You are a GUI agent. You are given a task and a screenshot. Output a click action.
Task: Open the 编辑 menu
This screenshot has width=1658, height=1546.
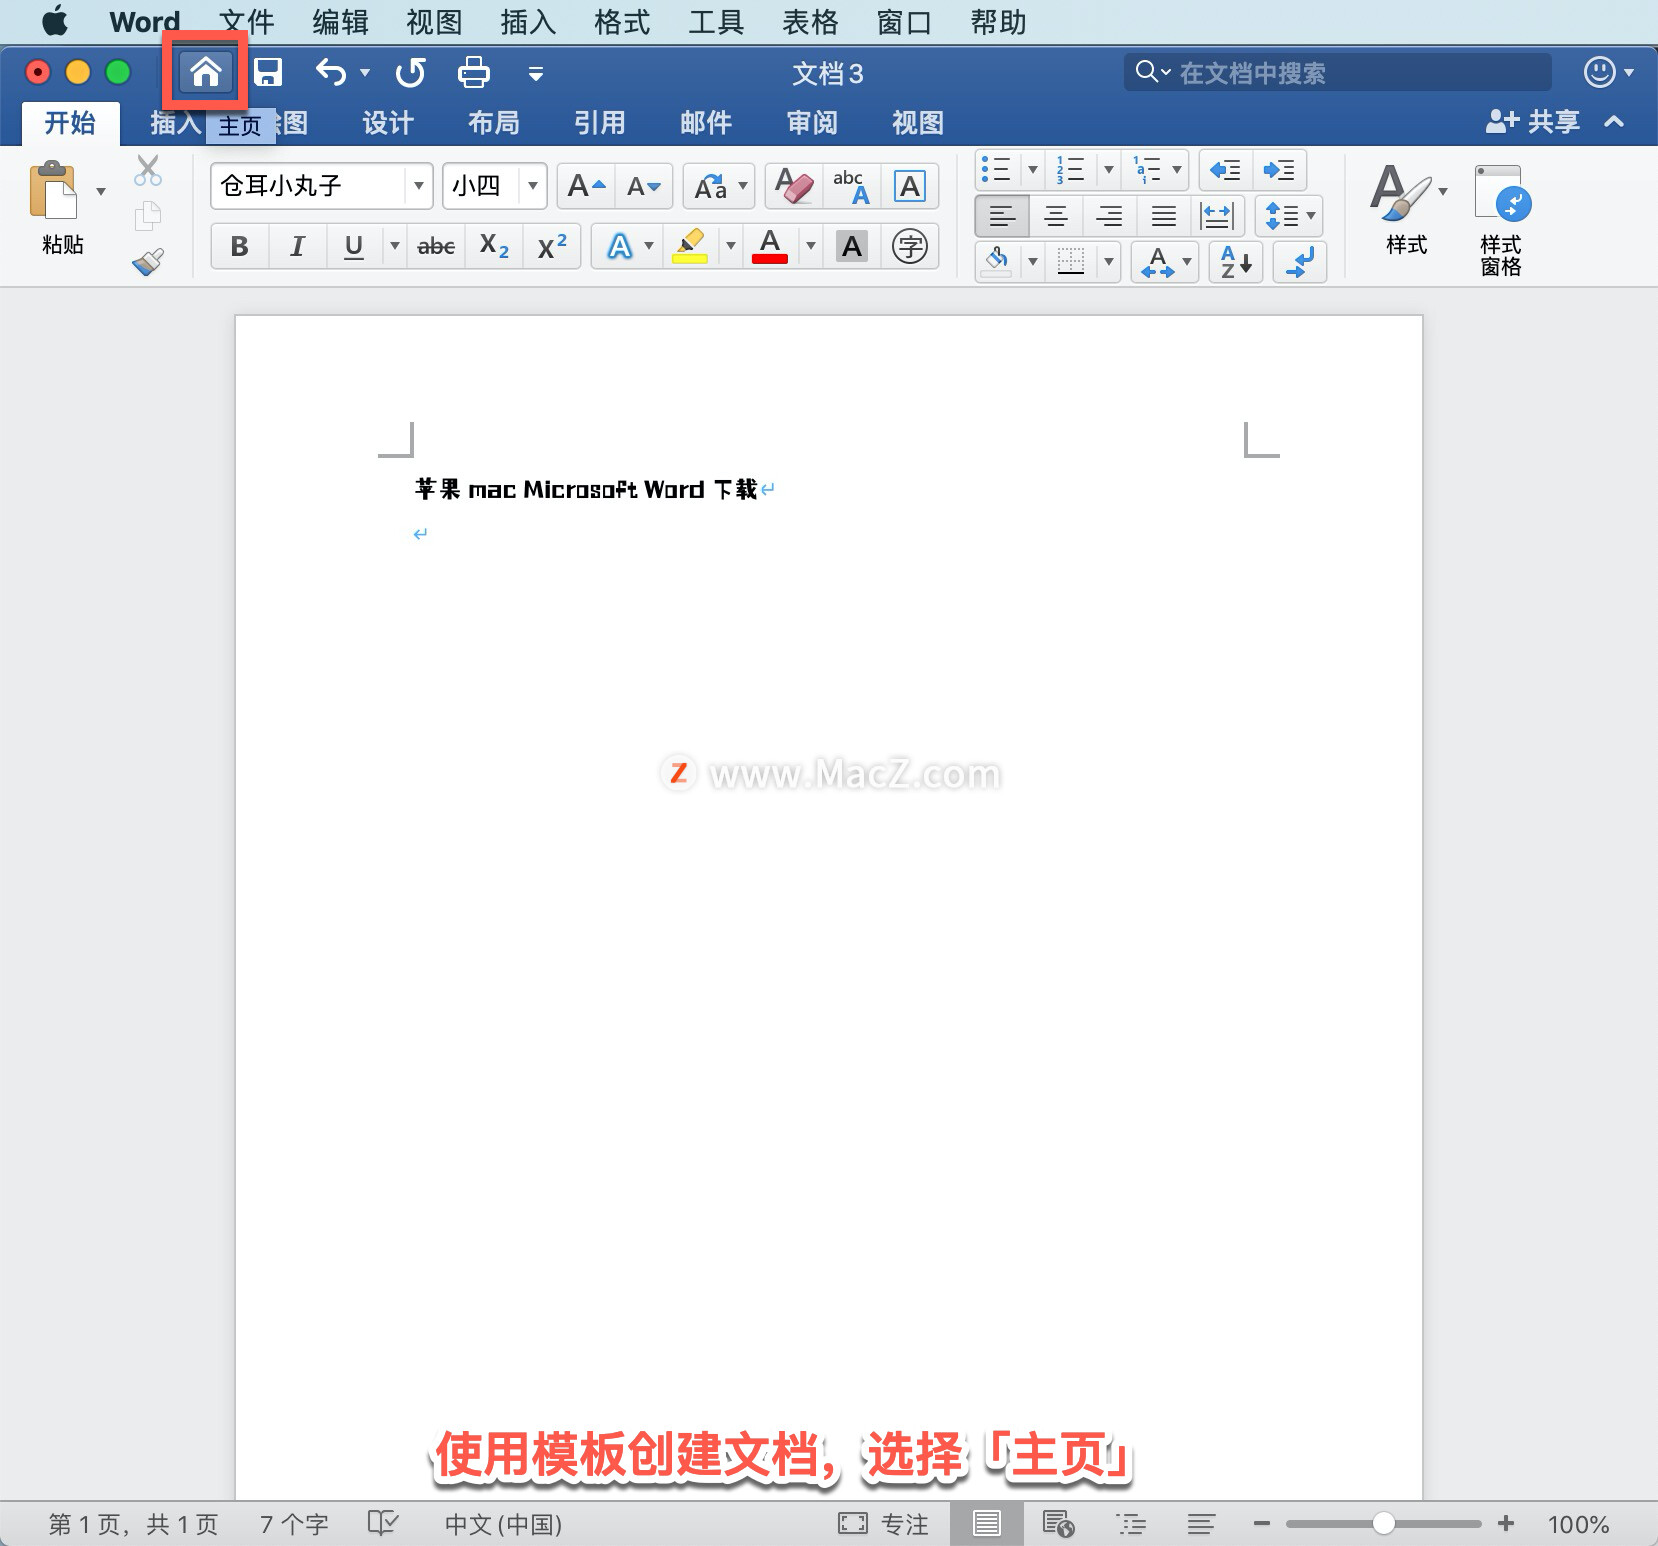[x=340, y=21]
